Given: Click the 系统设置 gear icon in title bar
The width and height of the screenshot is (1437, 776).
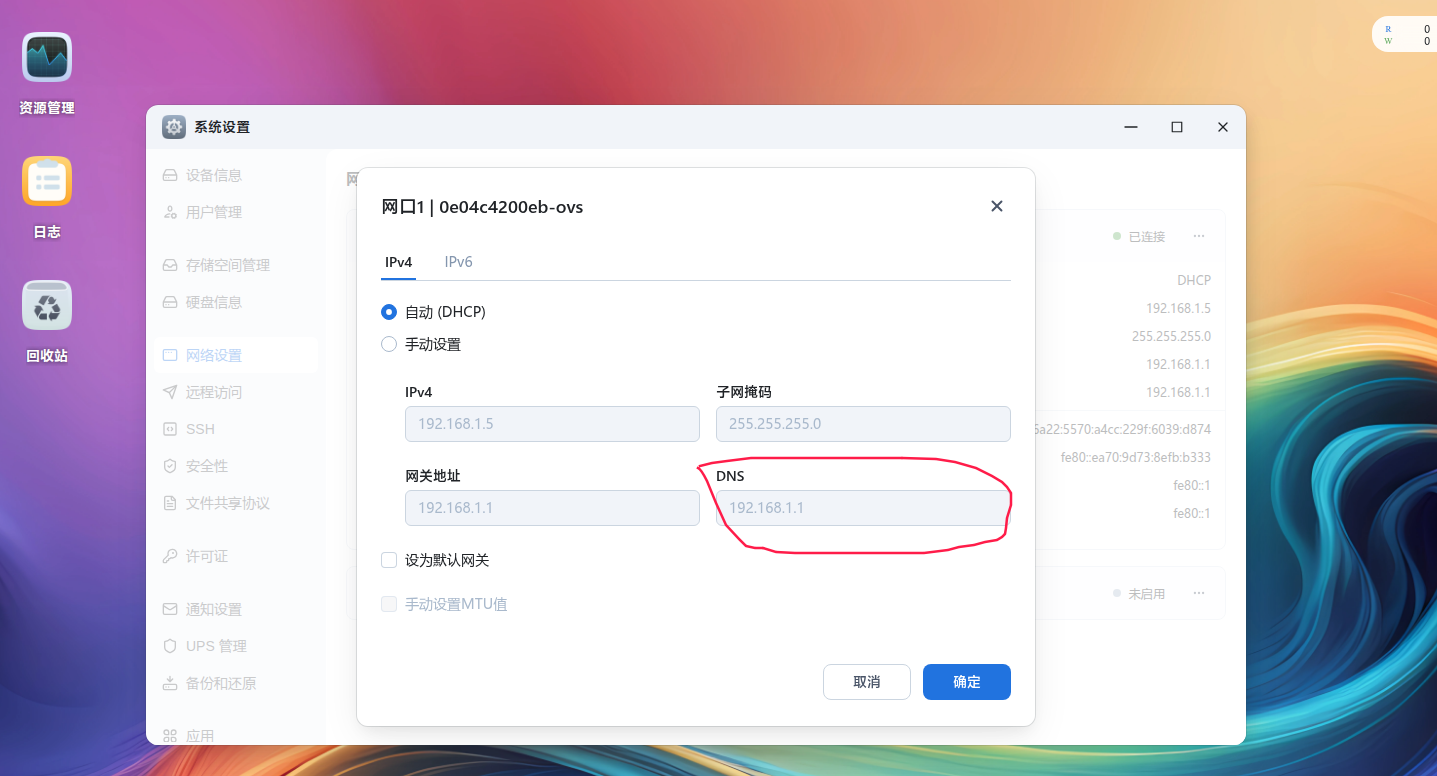Looking at the screenshot, I should 174,127.
